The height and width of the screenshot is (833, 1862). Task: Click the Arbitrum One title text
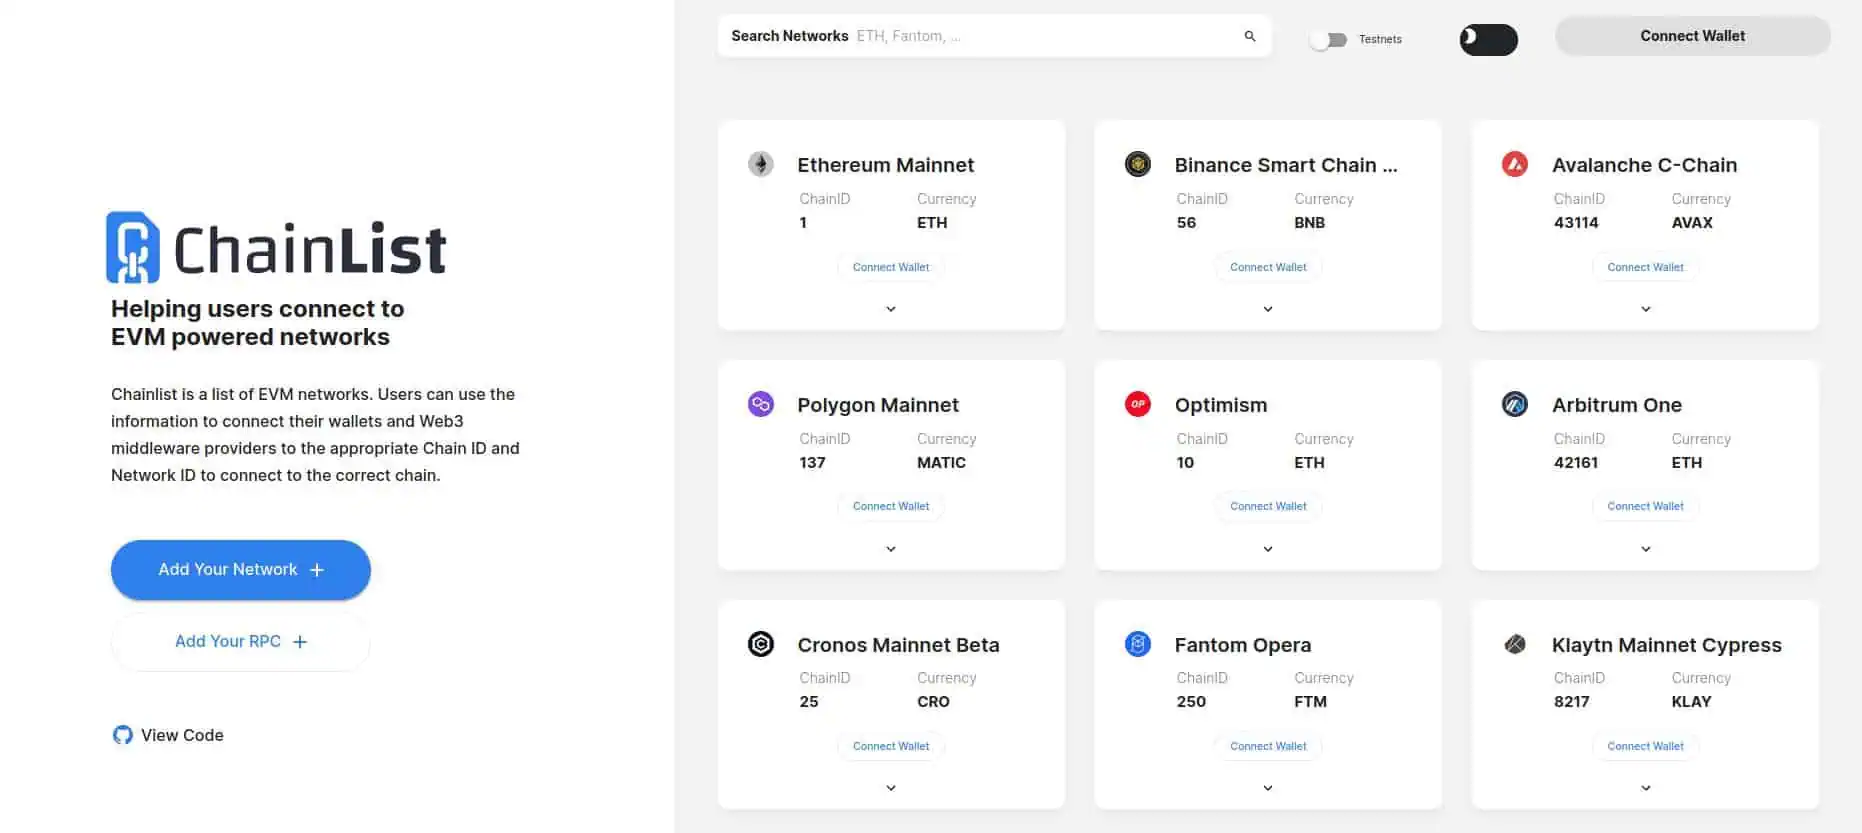pyautogui.click(x=1617, y=405)
